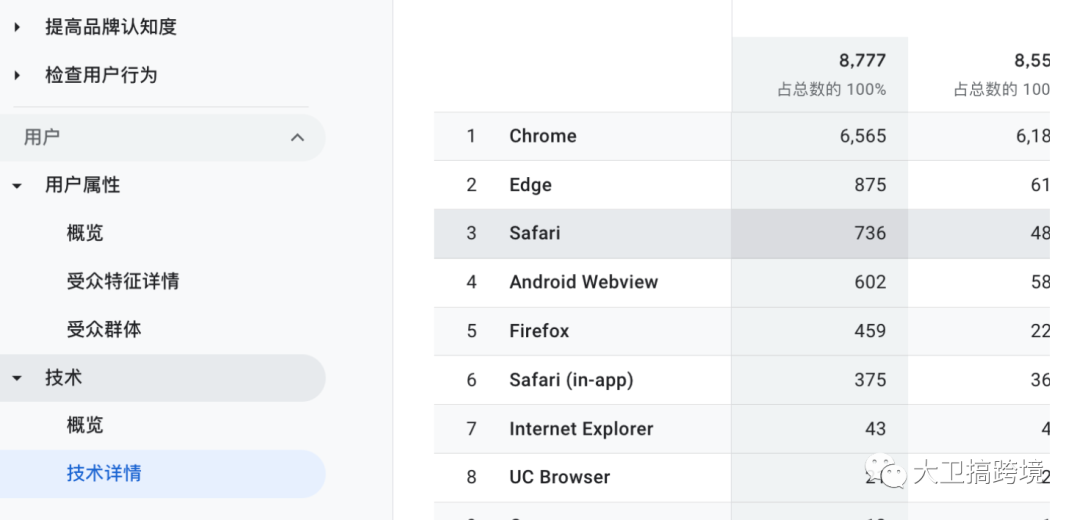The image size is (1080, 520).
Task: Click the 提高品牌认知度 menu label
Action: click(x=111, y=27)
